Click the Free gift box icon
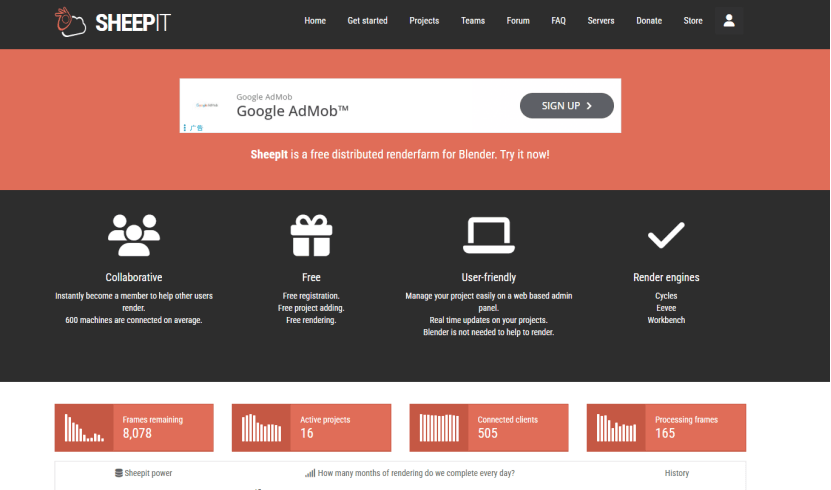Screen dimensions: 831x490 tap(311, 235)
